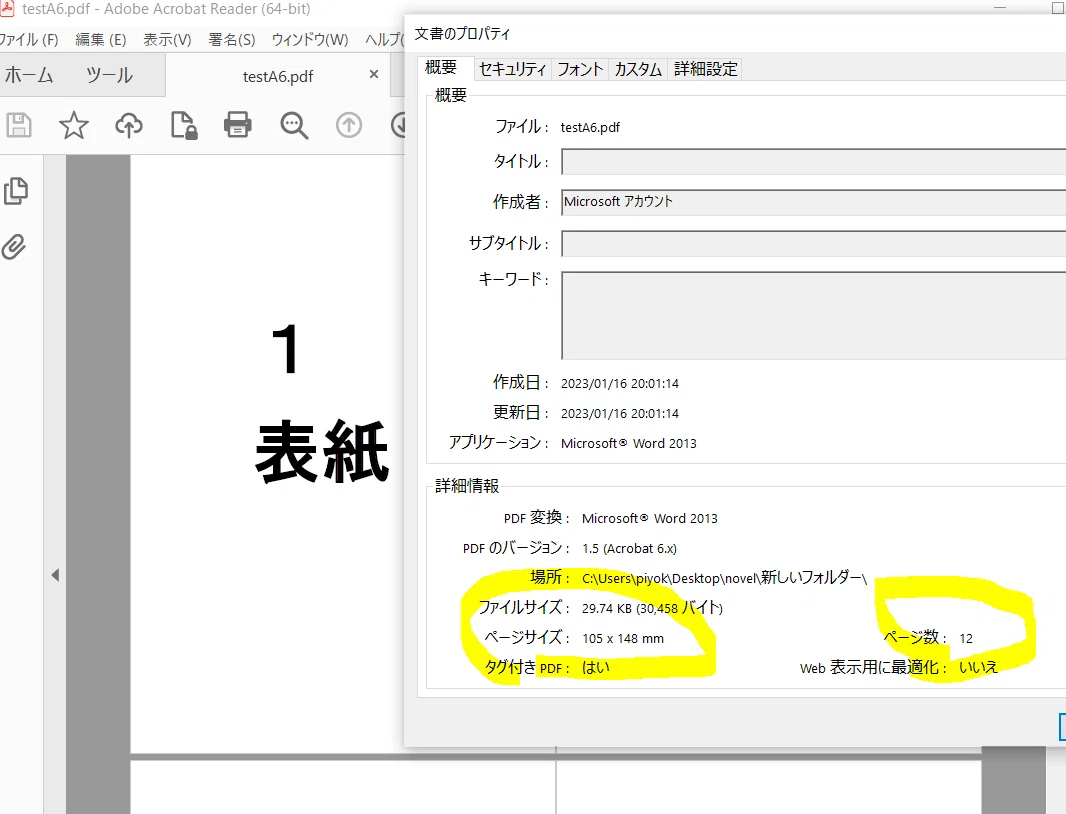The width and height of the screenshot is (1066, 814).
Task: Click the 作成日 timestamp value
Action: point(620,384)
